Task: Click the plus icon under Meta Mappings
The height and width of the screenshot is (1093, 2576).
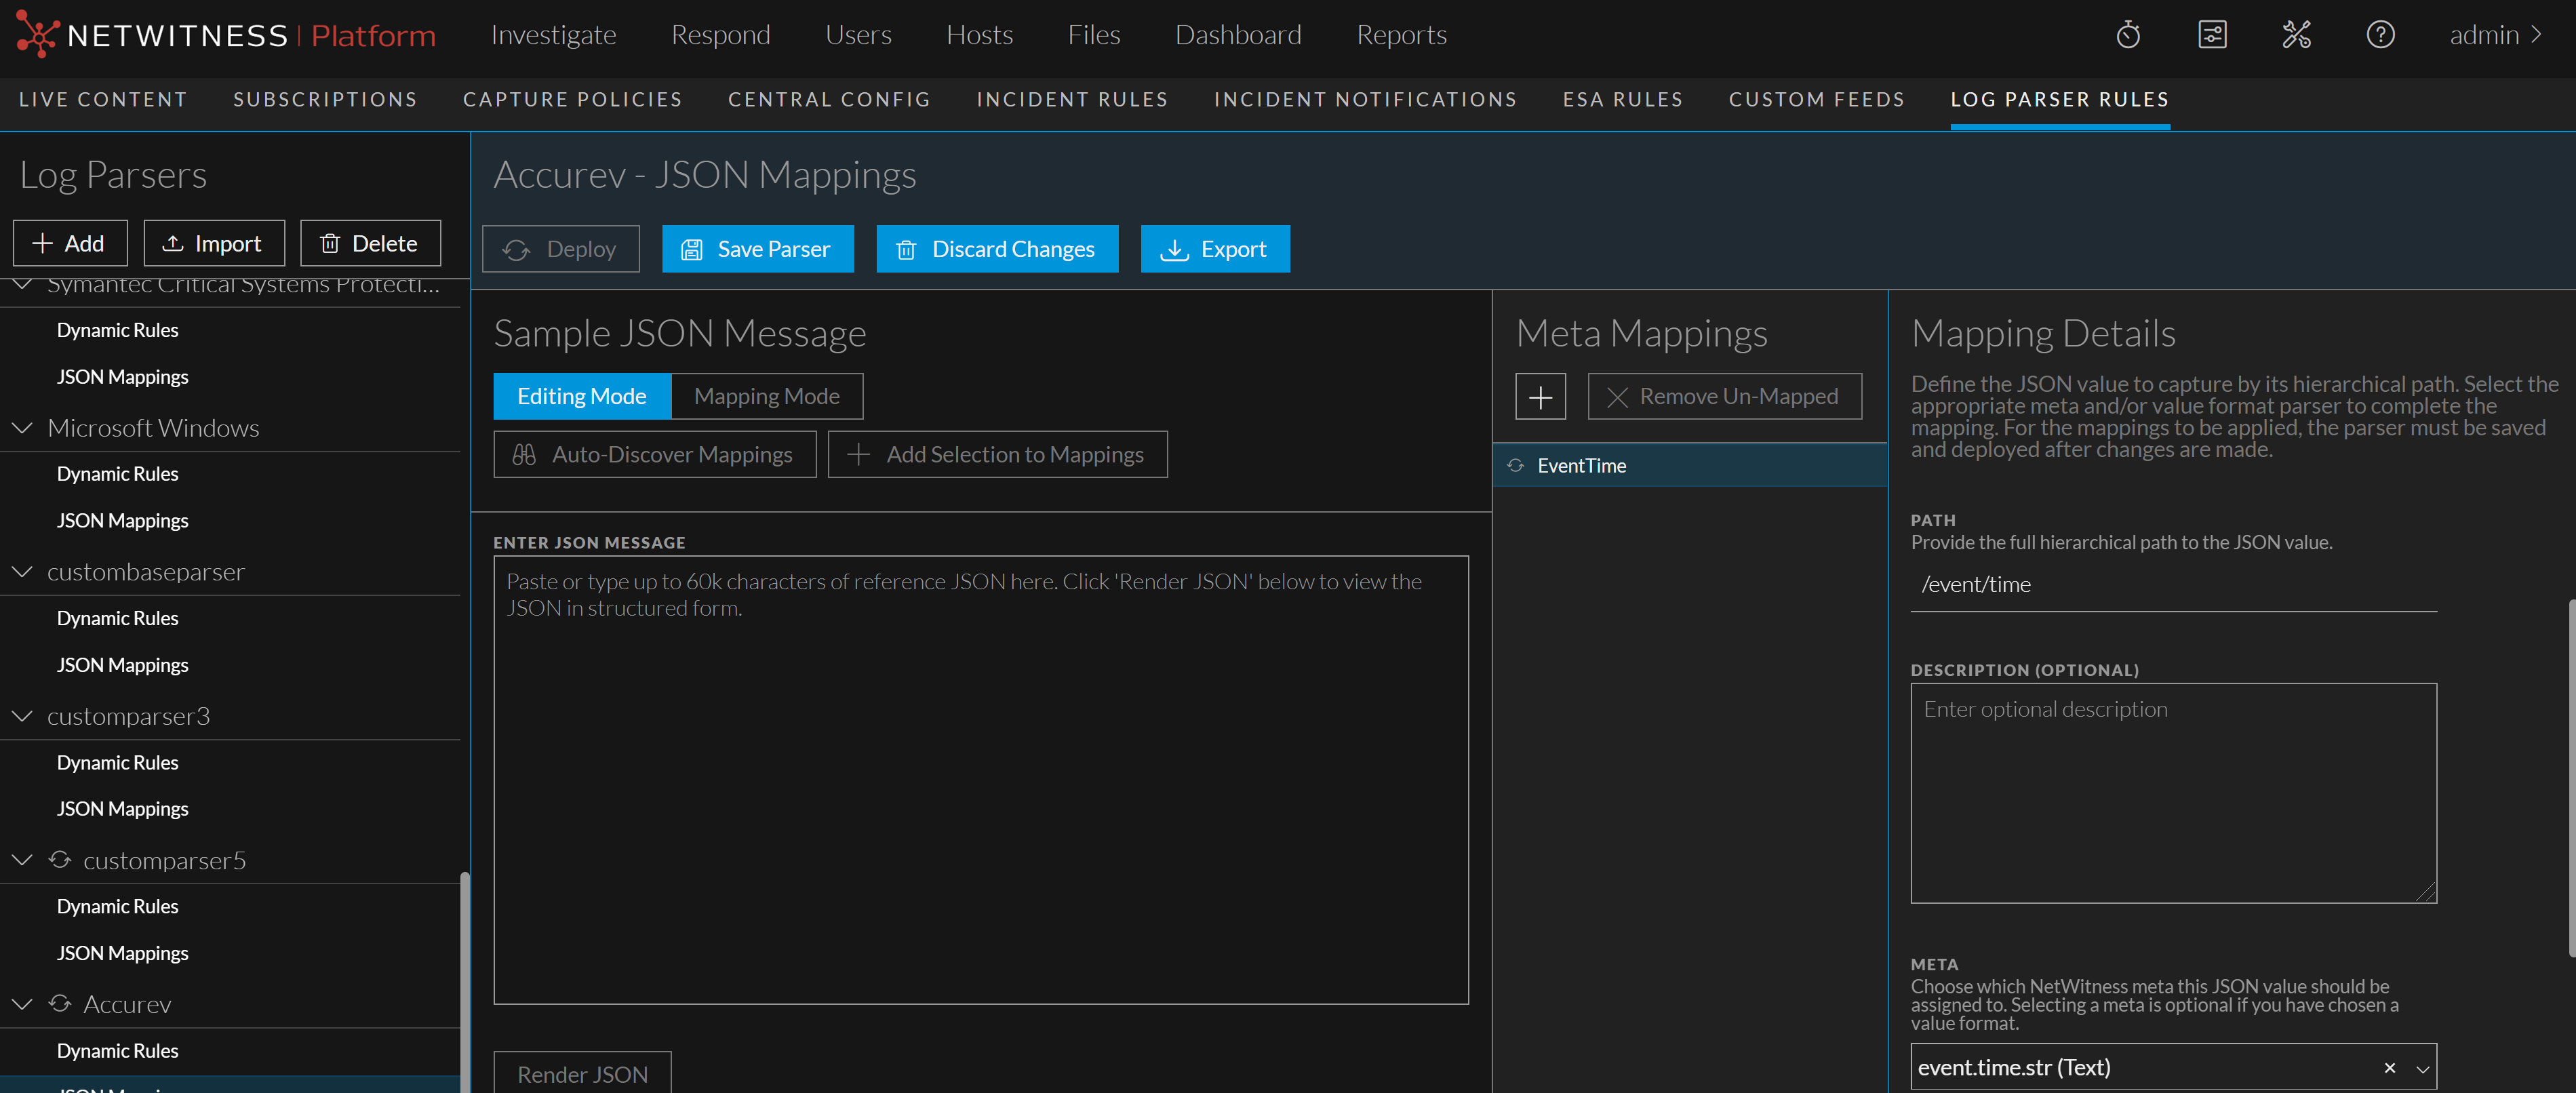Action: 1540,397
